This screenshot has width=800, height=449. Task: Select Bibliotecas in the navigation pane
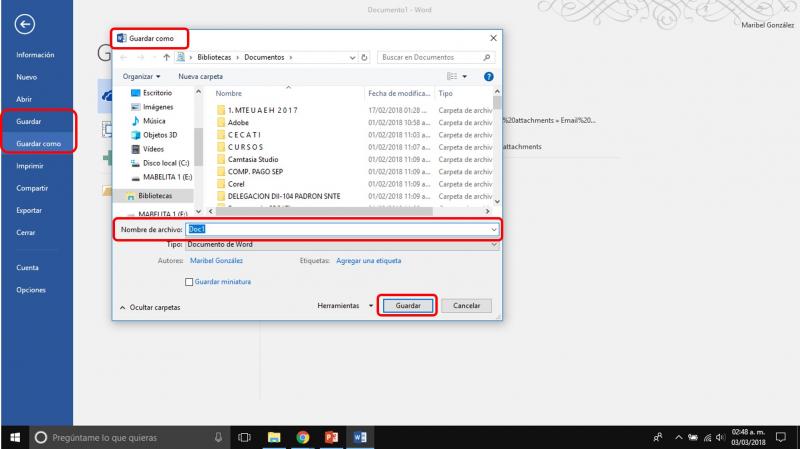[155, 195]
